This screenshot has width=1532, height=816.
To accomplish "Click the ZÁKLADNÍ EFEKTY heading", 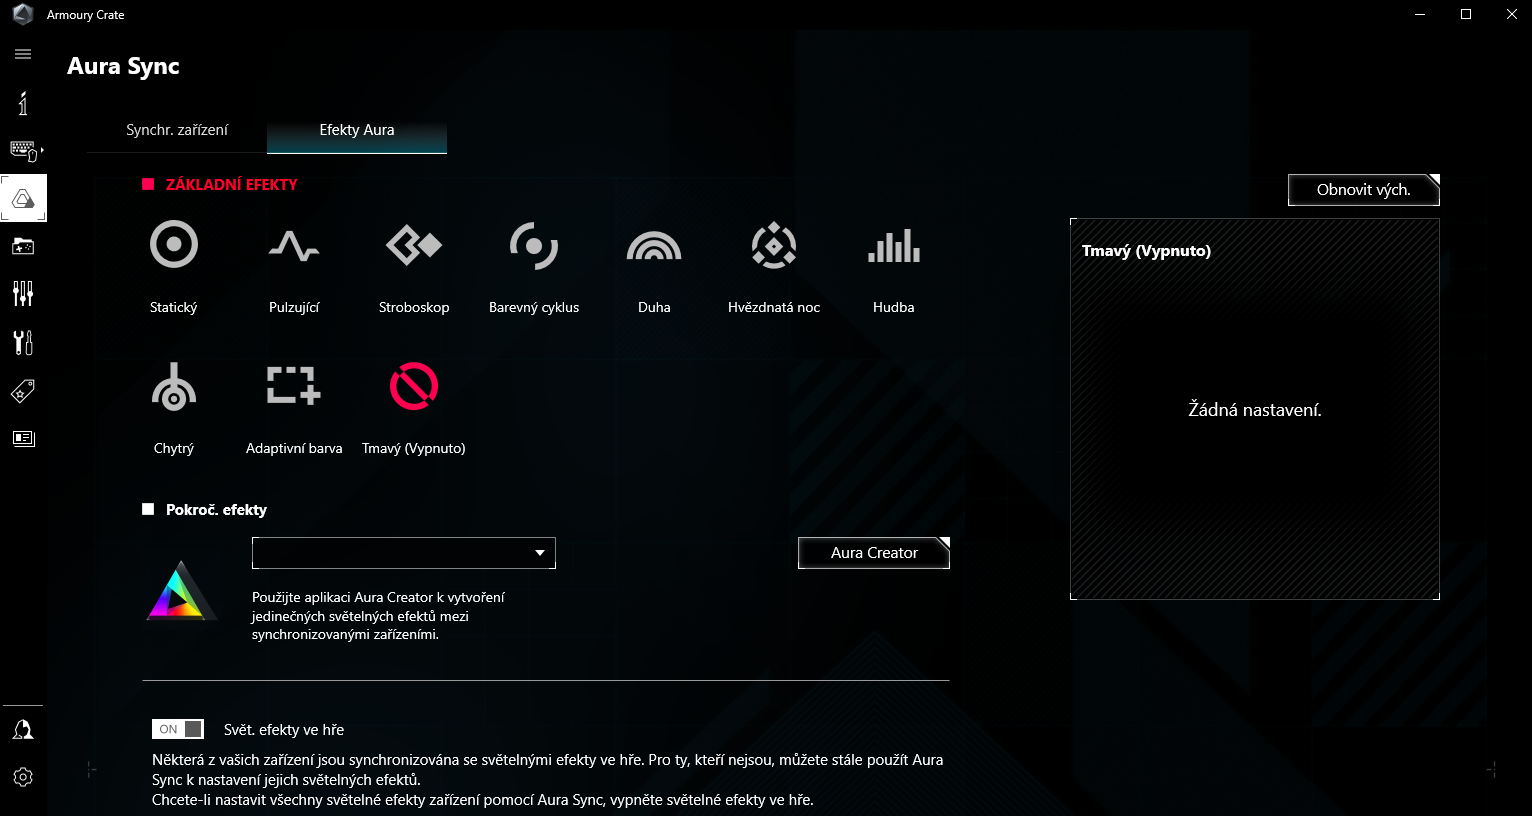I will 232,184.
